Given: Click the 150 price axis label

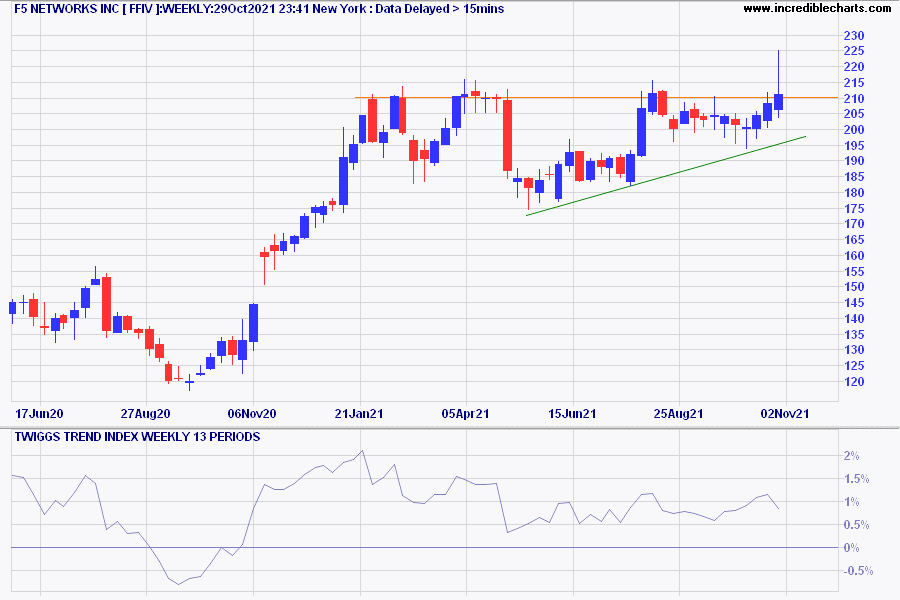Looking at the screenshot, I should (854, 287).
